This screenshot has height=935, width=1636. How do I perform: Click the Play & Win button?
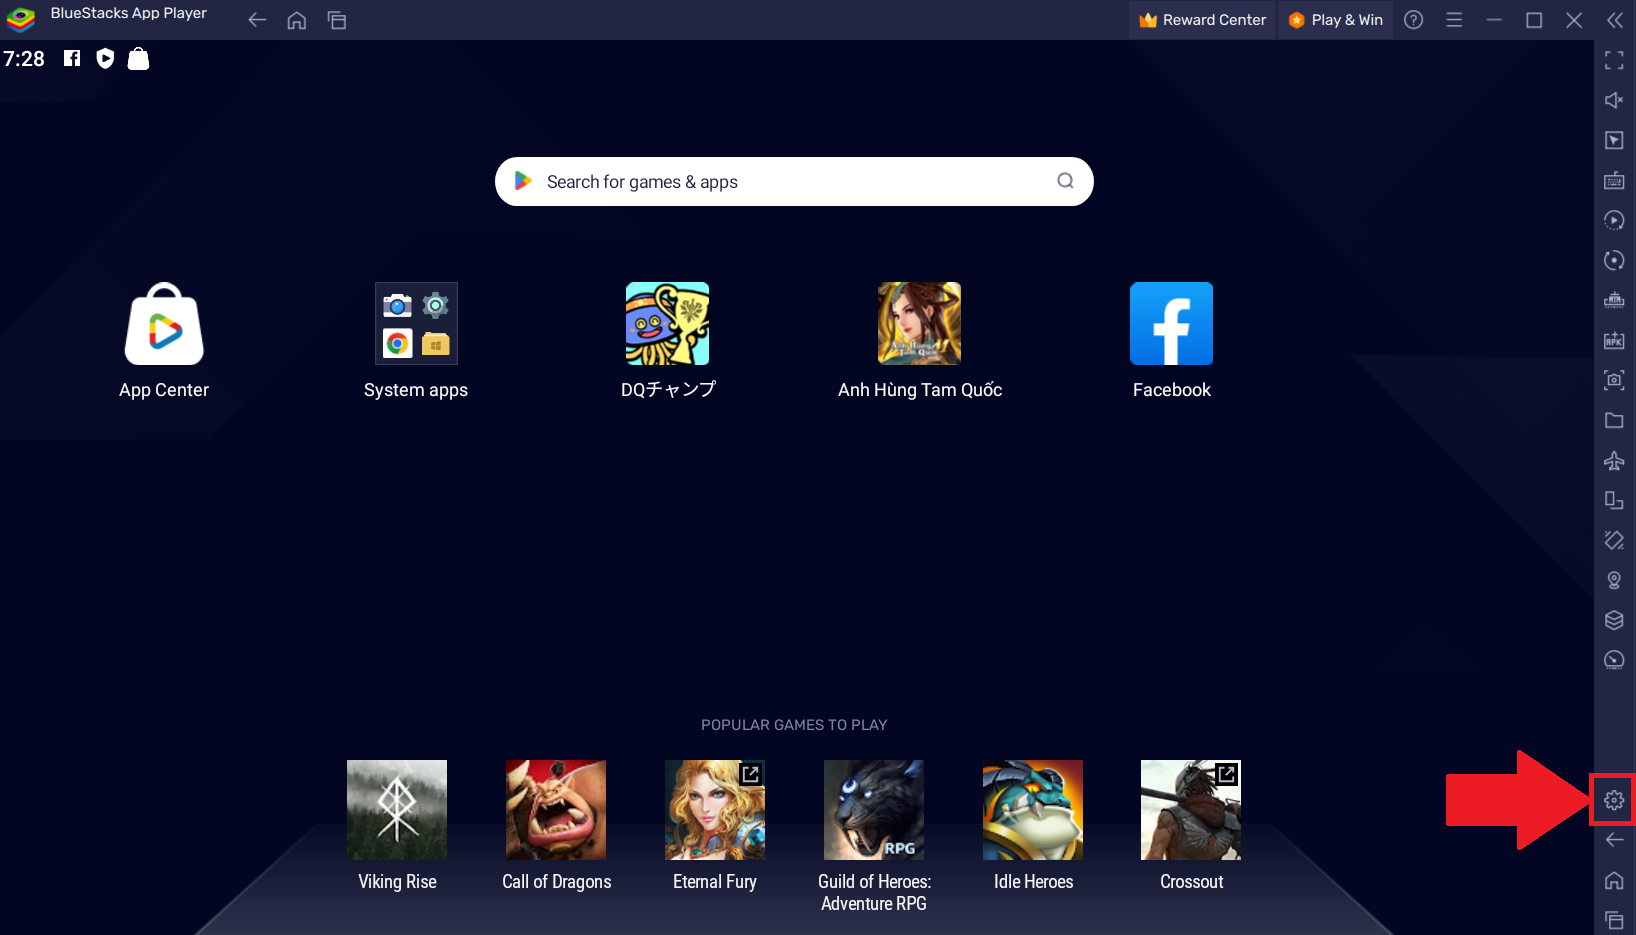point(1335,20)
